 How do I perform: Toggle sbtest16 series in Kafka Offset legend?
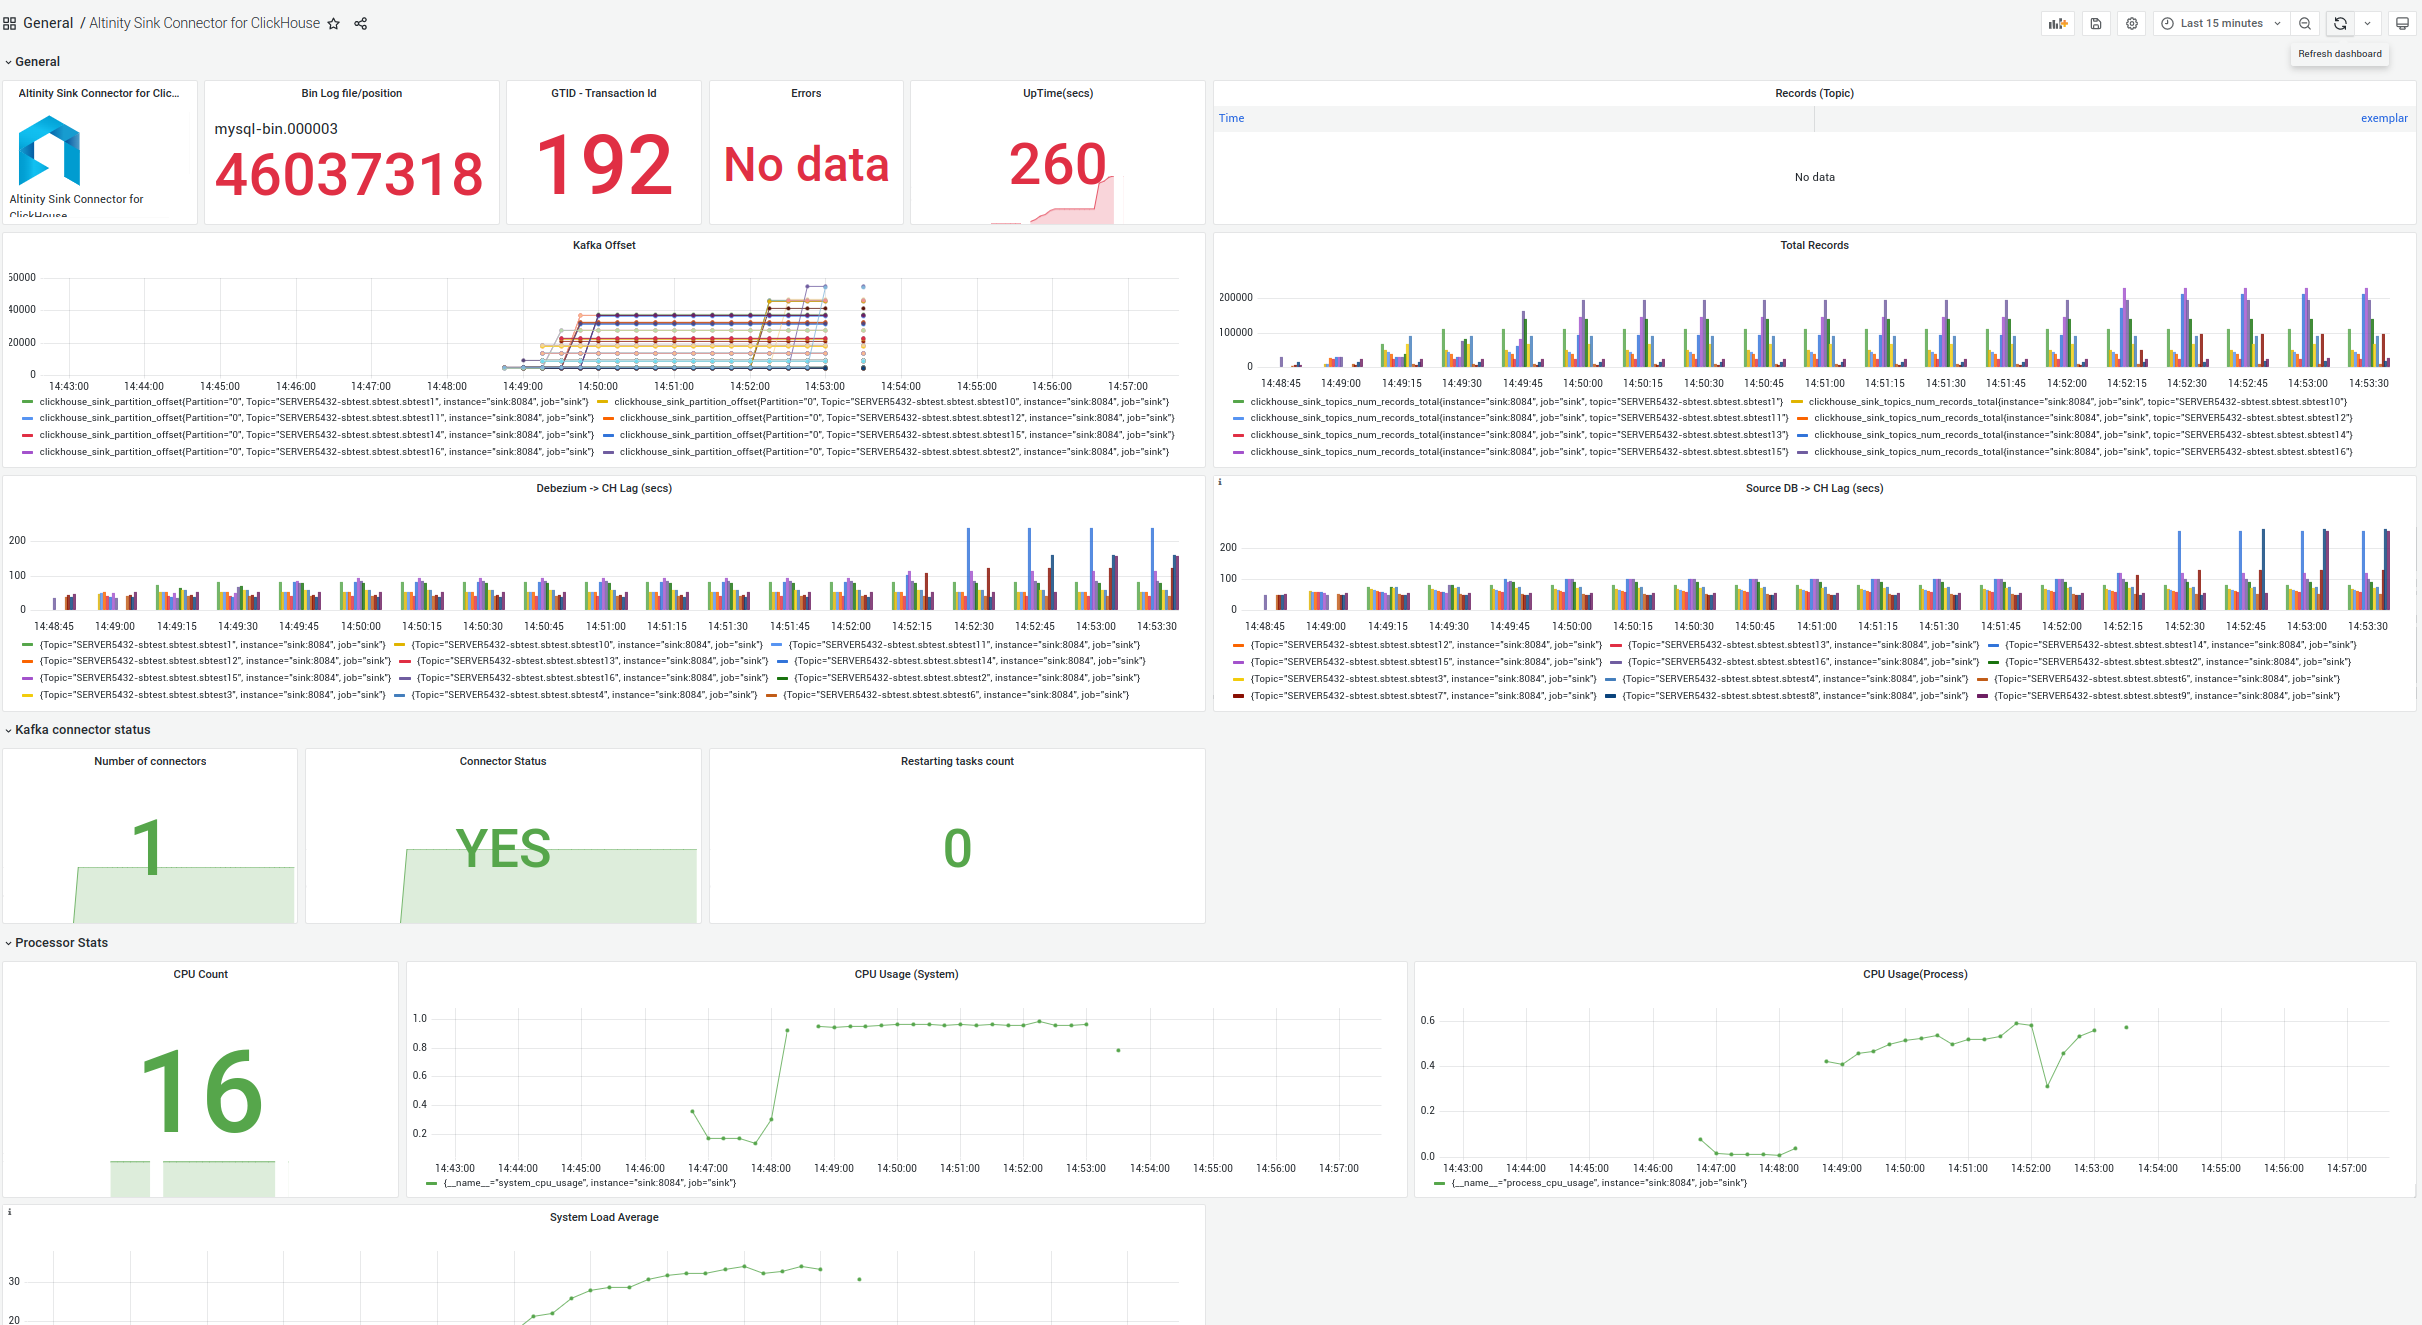coord(317,452)
